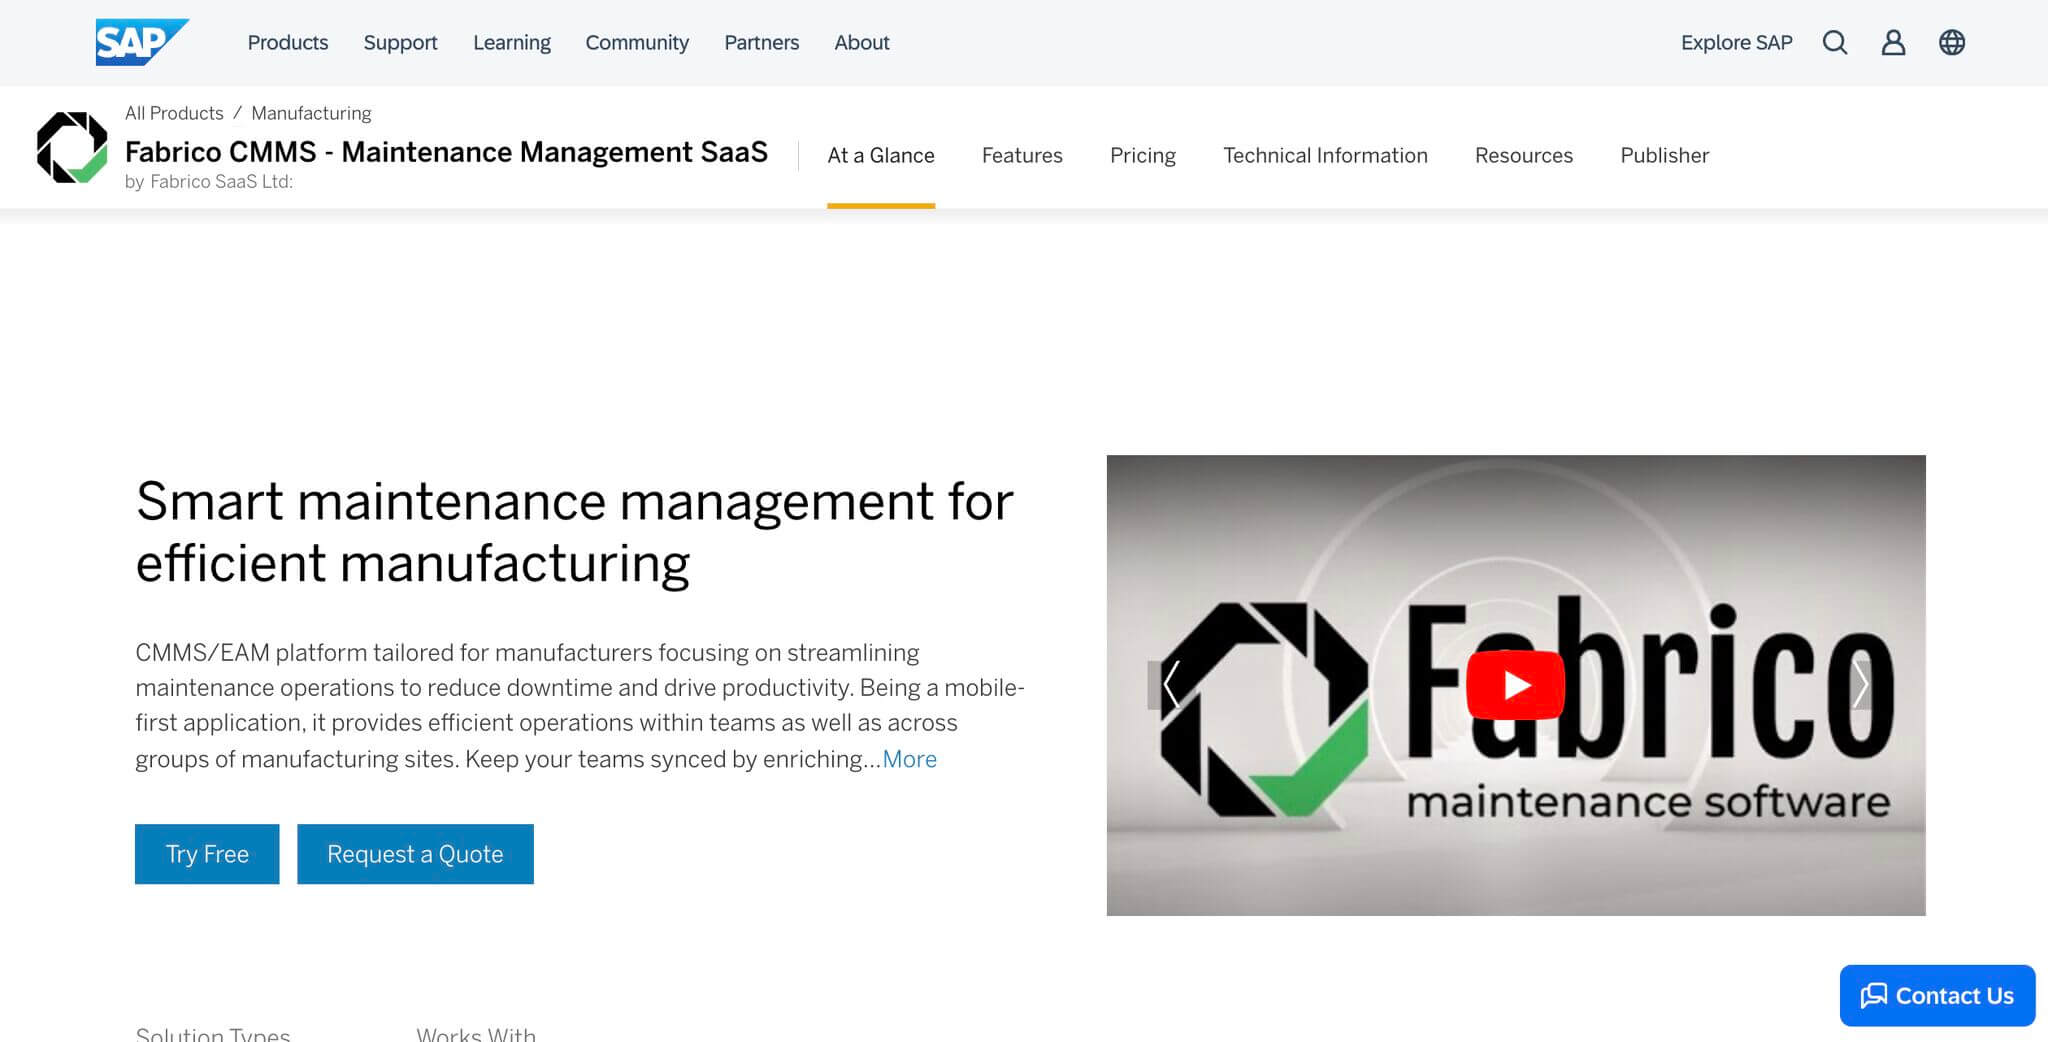Click the Request a Quote button
Viewport: 2048px width, 1042px height.
click(x=415, y=854)
